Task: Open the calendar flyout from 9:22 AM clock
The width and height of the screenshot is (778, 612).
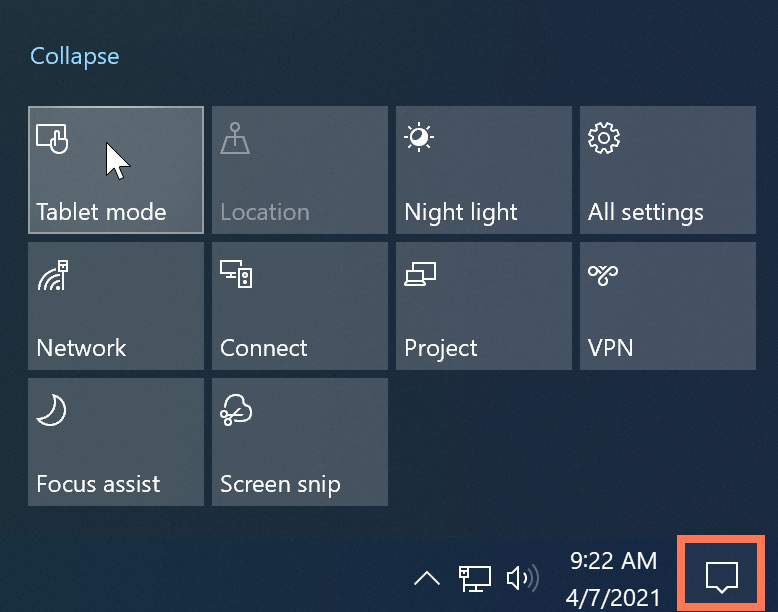Action: pos(613,560)
